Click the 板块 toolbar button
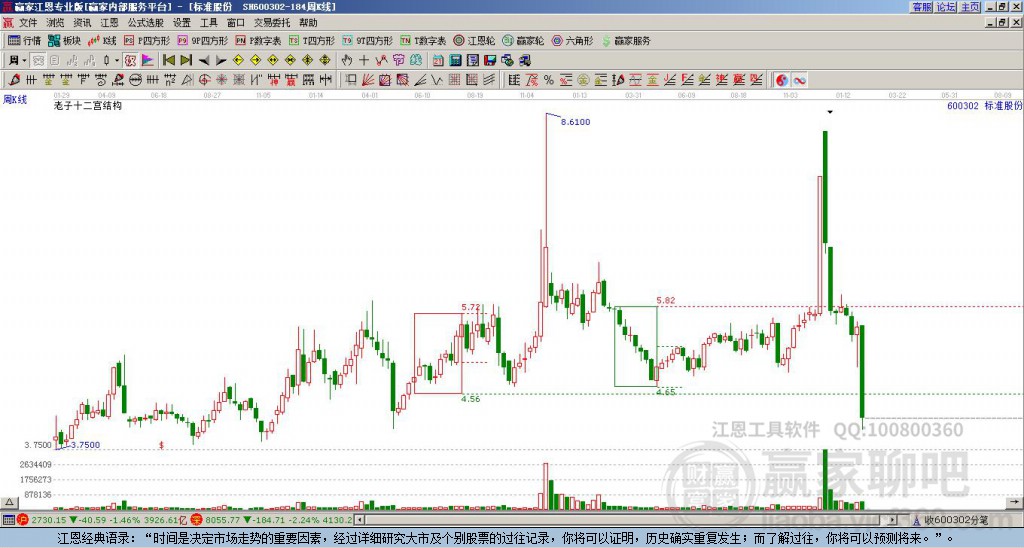 [x=64, y=40]
